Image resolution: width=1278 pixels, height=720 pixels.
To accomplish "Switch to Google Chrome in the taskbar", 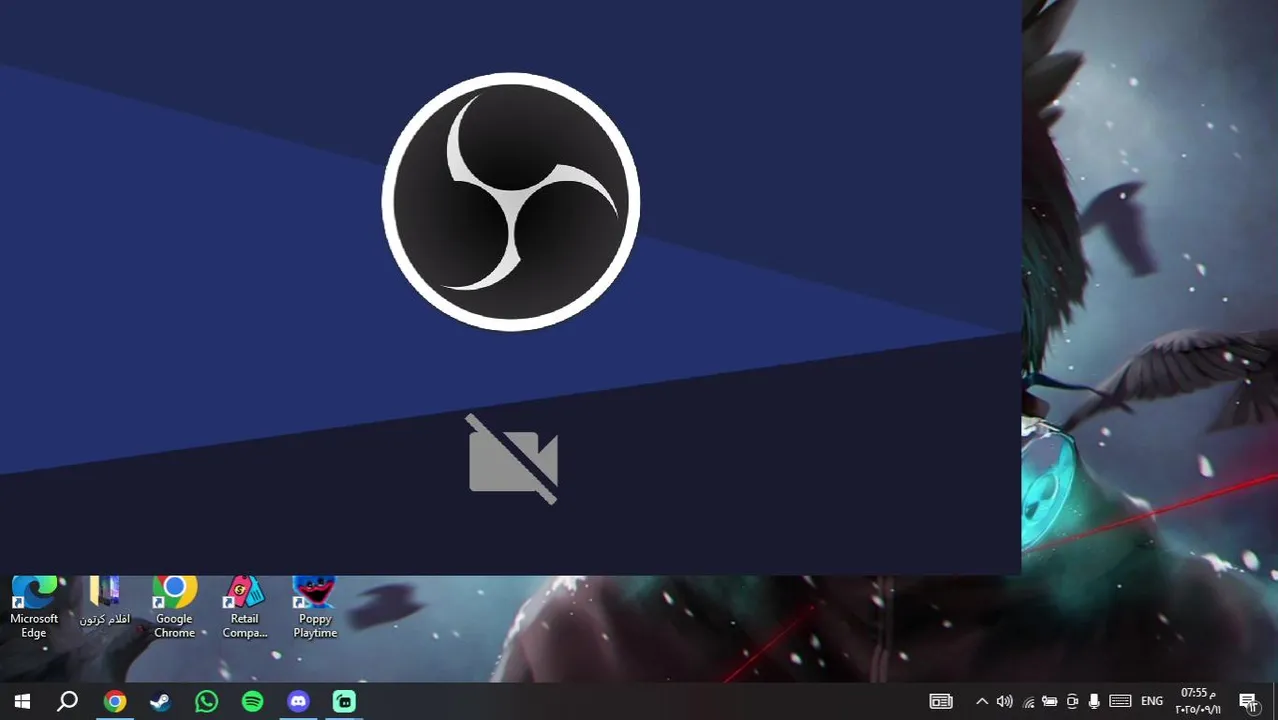I will [x=115, y=701].
